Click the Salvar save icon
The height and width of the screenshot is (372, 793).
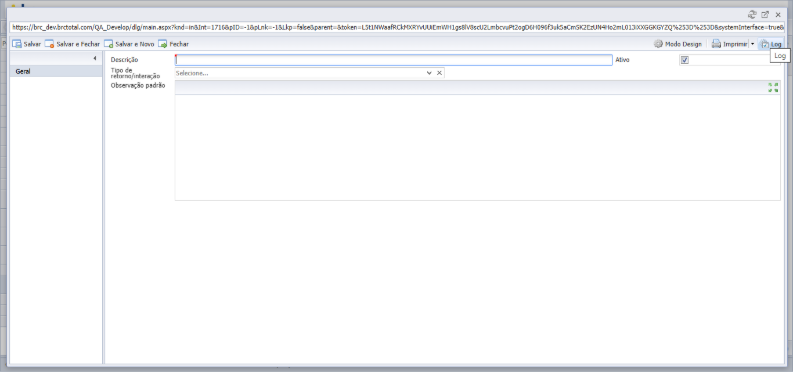click(17, 44)
